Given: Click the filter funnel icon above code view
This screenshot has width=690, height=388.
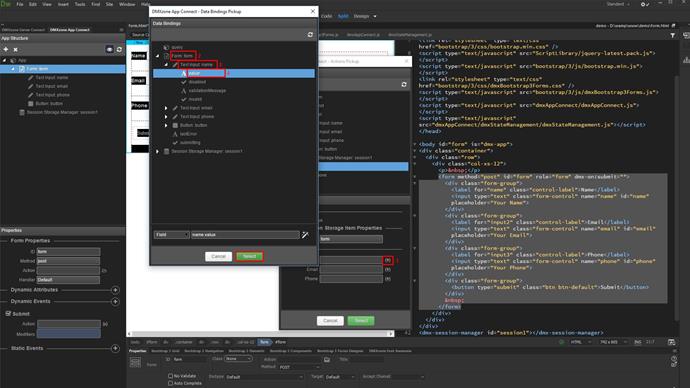Looking at the screenshot, I should pos(673,35).
